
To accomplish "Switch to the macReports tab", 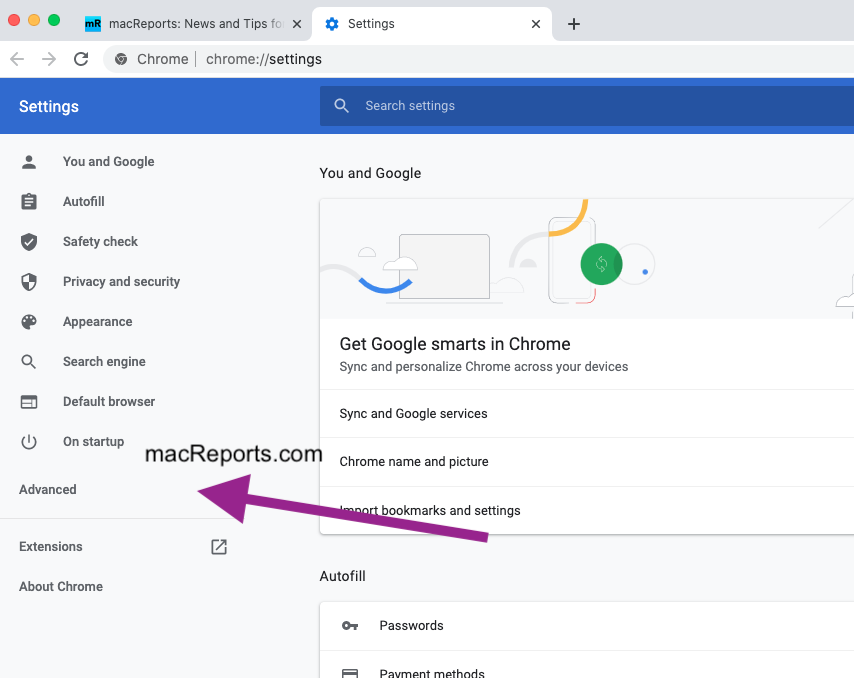I will point(193,24).
